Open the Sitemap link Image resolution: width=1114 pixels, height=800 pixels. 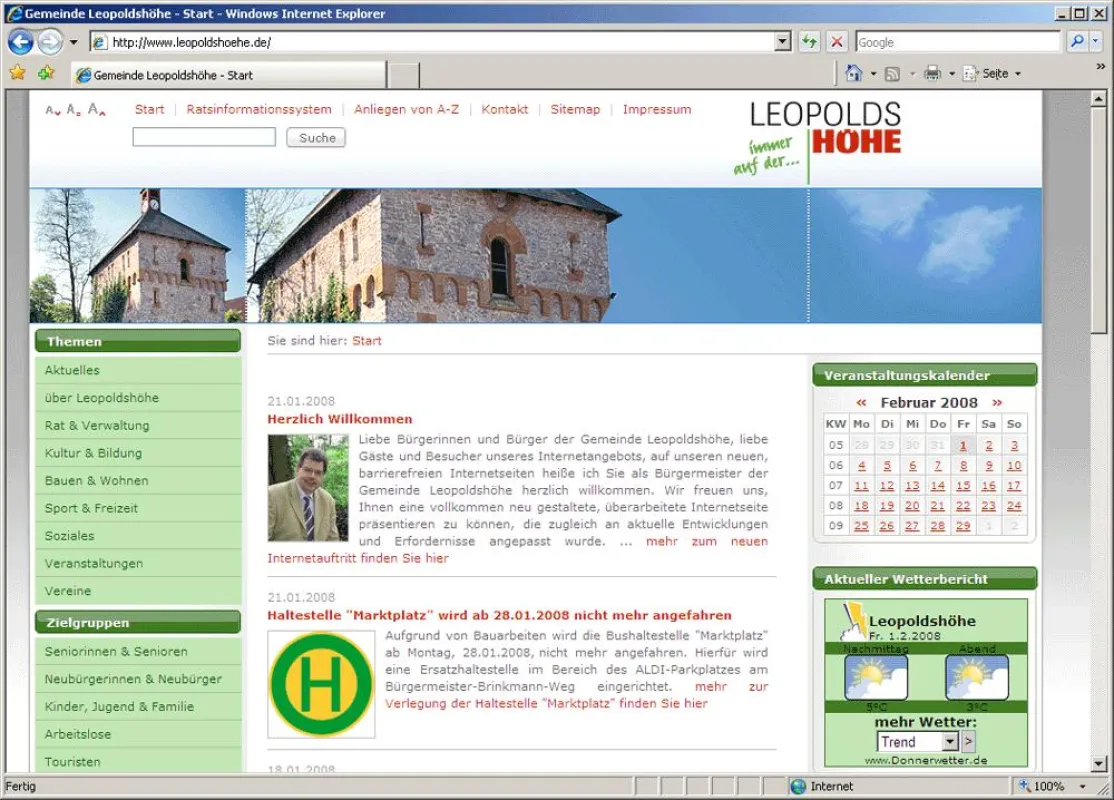pyautogui.click(x=575, y=109)
